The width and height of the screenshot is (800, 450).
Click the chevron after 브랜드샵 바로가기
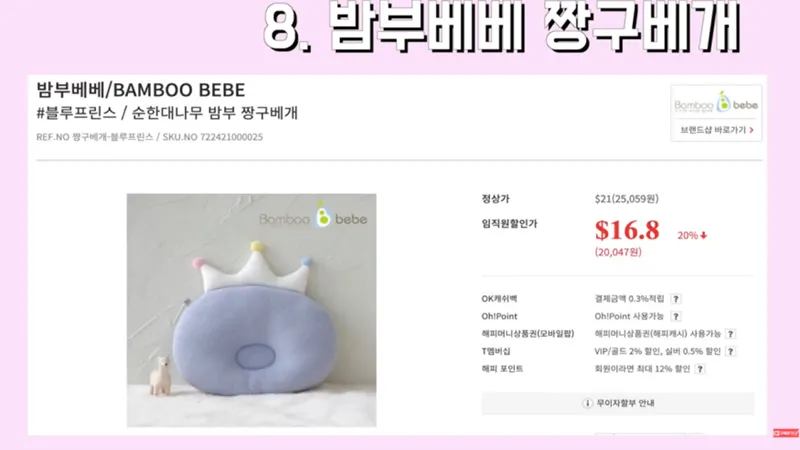pyautogui.click(x=751, y=130)
